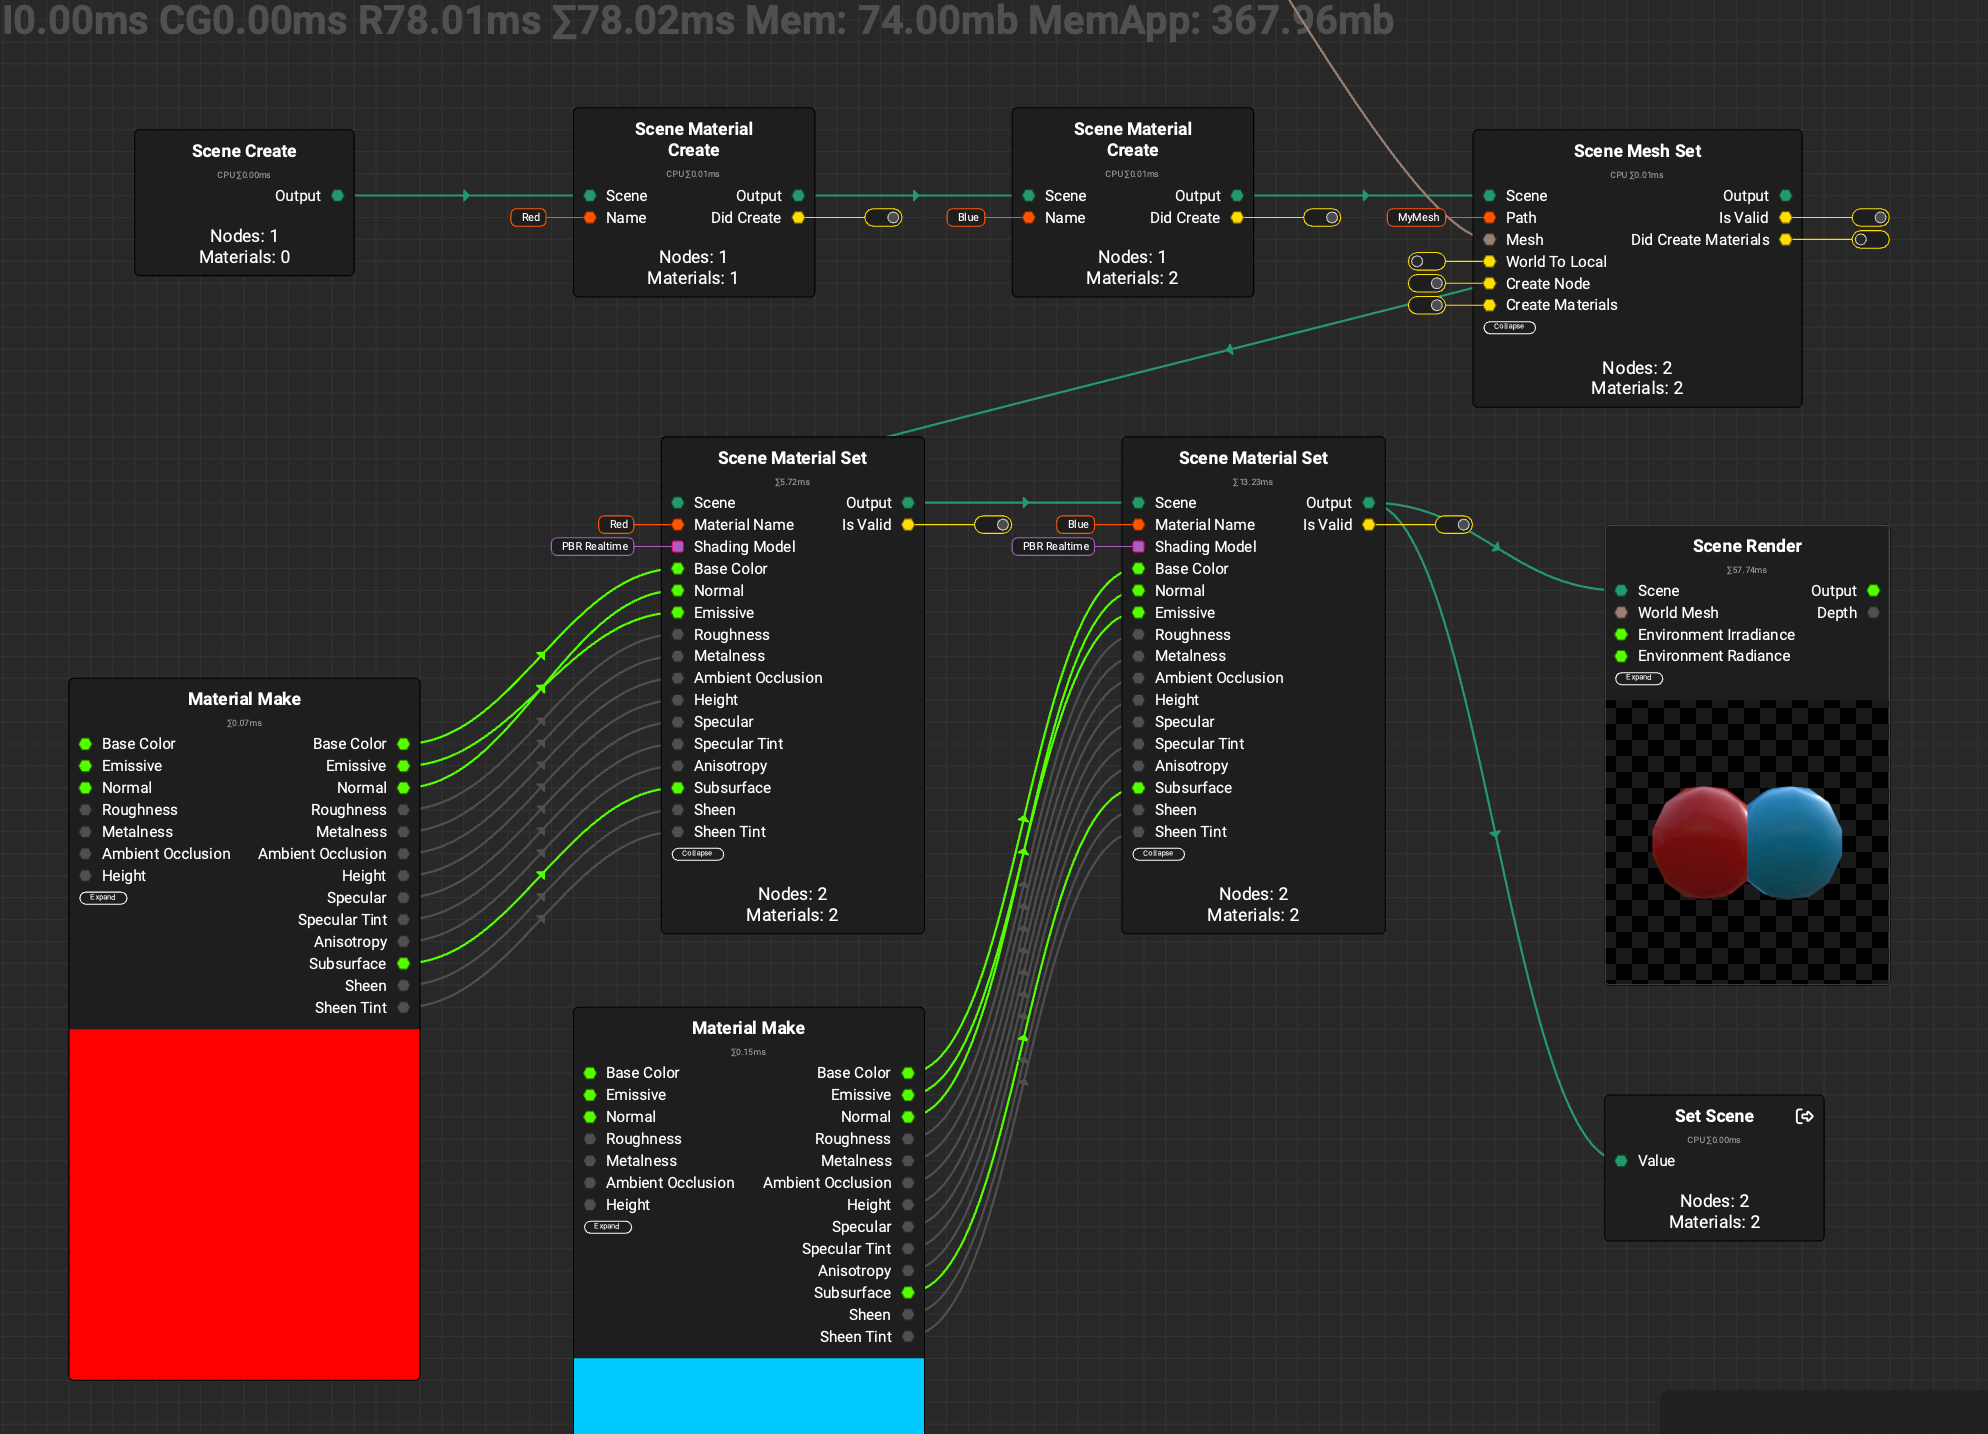Collapse the Scene Mesh Set node inputs
Viewport: 1988px width, 1434px height.
(1509, 327)
